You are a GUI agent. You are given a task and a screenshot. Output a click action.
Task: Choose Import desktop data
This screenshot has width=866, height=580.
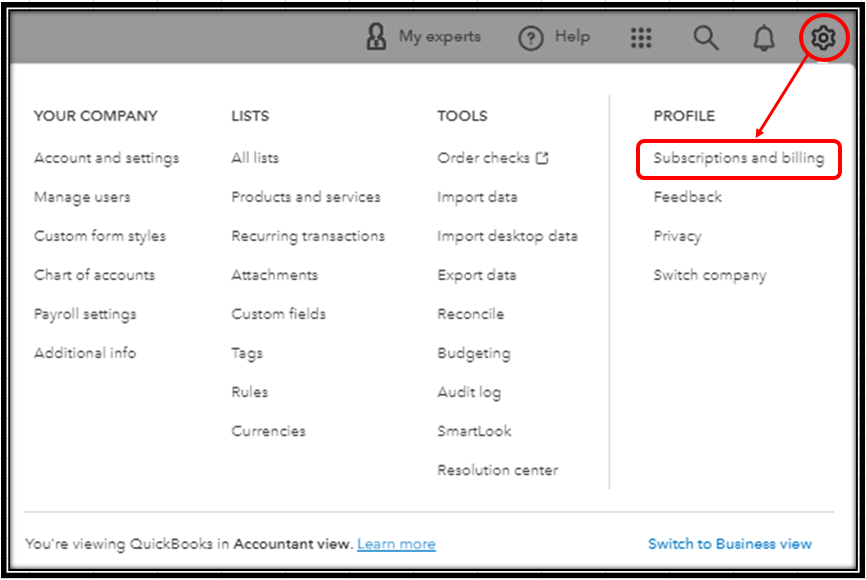(x=508, y=236)
